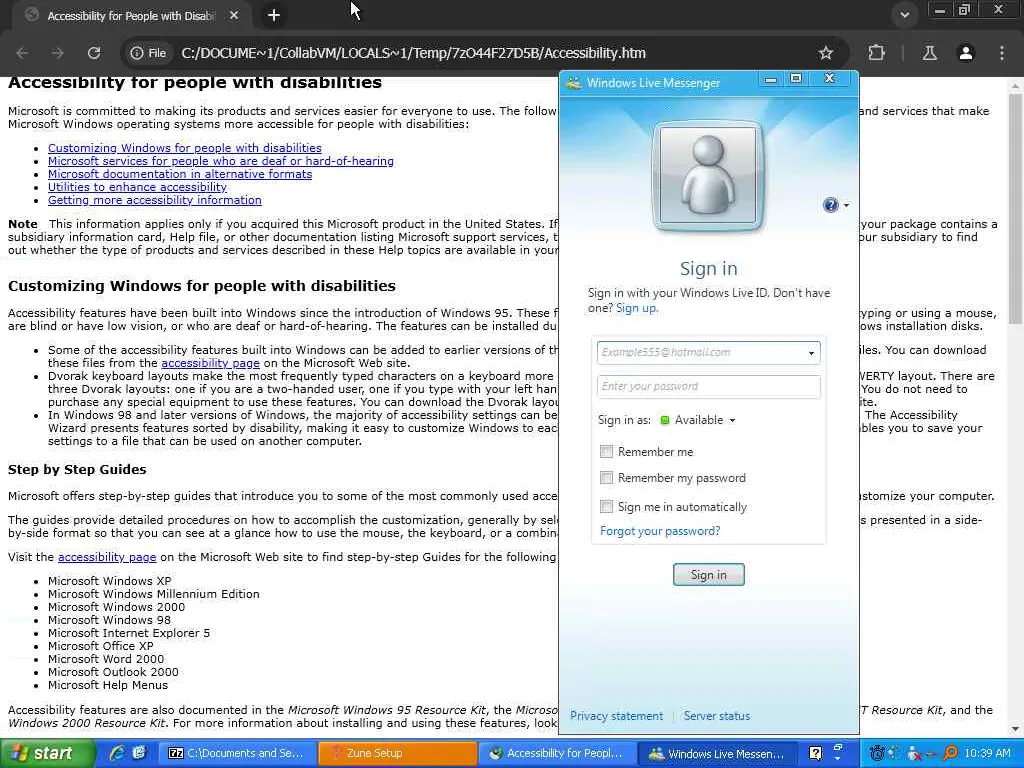Expand the email address dropdown arrow
Screen dimensions: 1024x768
click(811, 353)
